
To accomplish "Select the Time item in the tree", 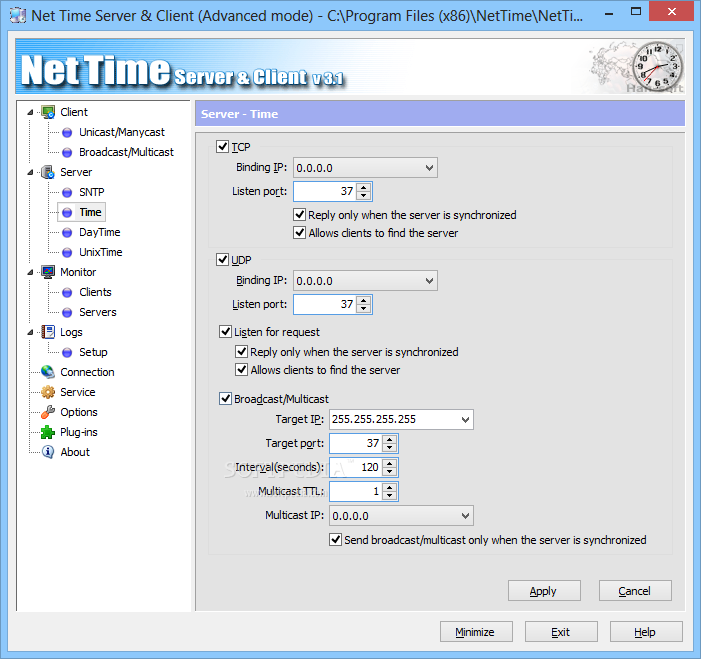I will [x=90, y=212].
